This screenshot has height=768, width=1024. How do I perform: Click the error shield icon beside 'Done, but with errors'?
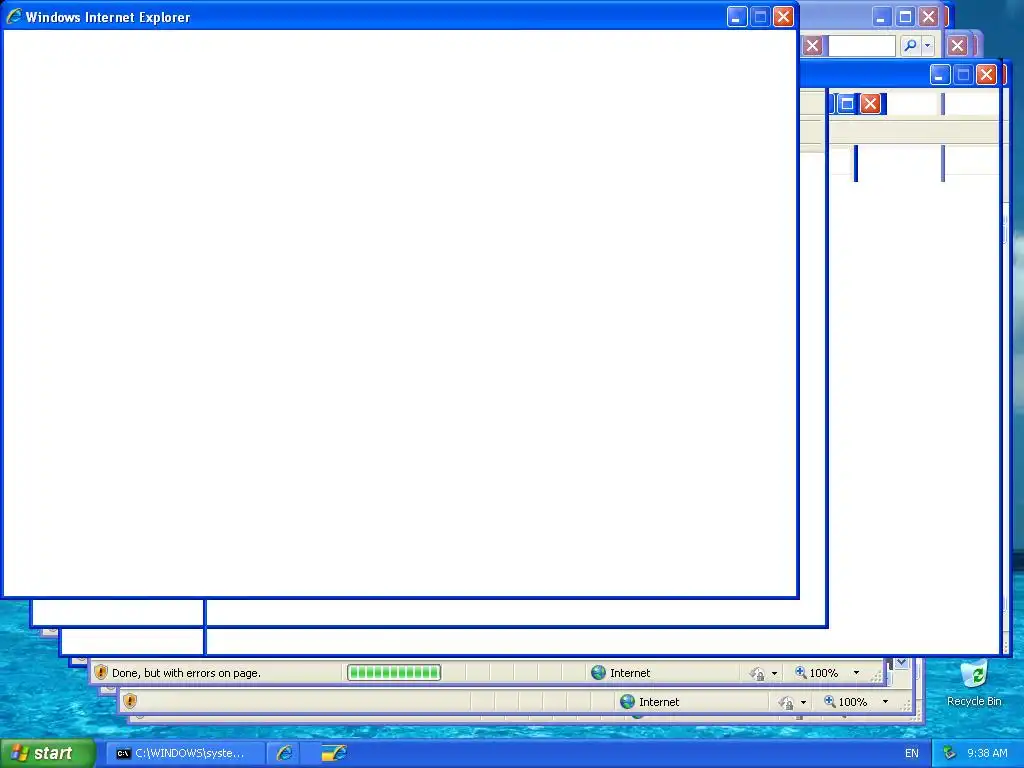point(101,673)
